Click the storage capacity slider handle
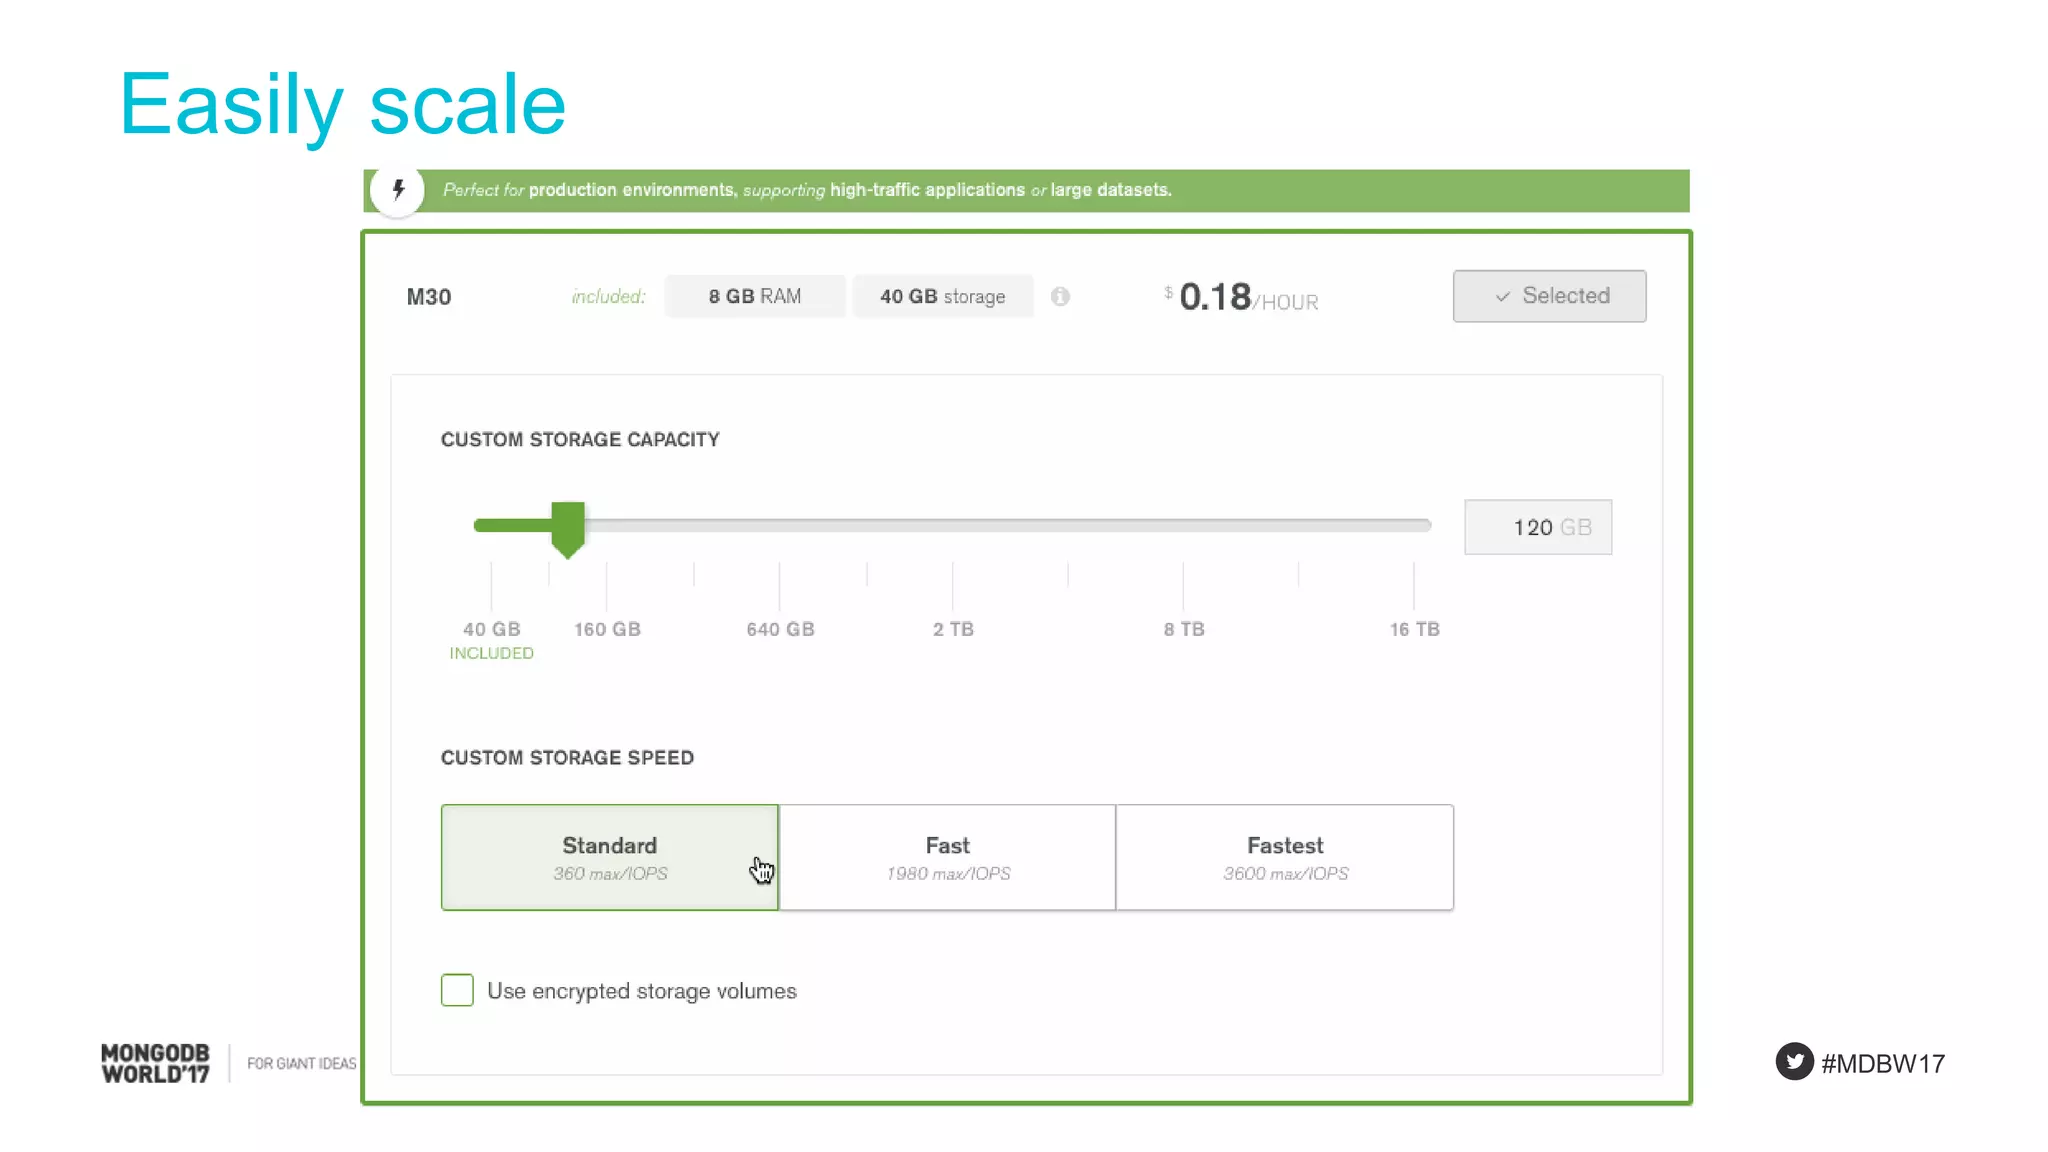The height and width of the screenshot is (1152, 2048). (x=568, y=527)
